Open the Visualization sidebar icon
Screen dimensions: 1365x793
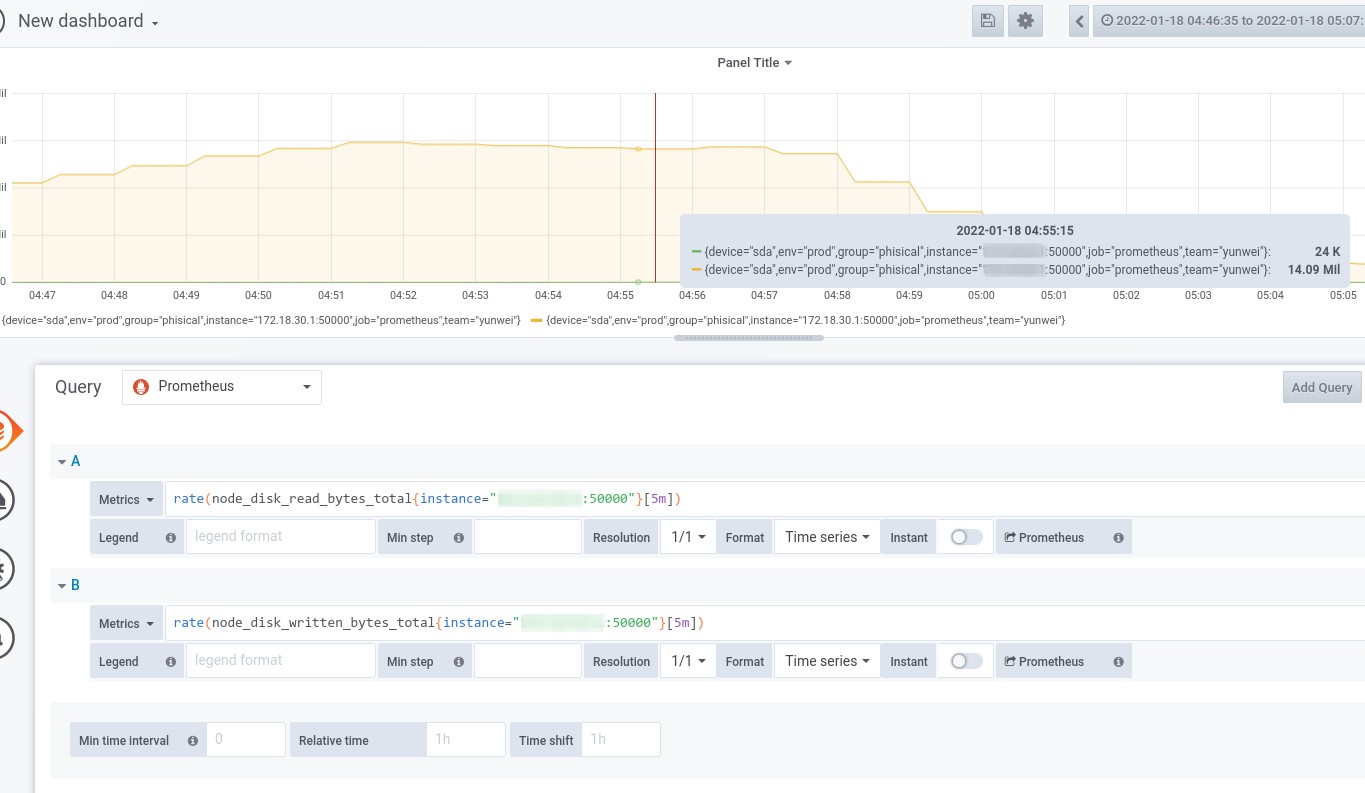(x=5, y=499)
